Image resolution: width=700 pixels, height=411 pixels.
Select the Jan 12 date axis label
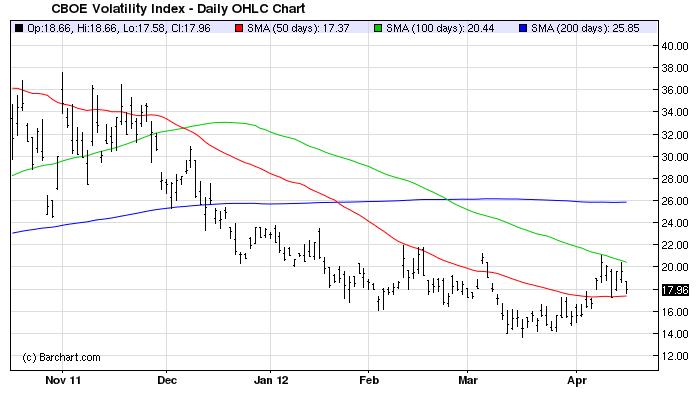pos(271,380)
